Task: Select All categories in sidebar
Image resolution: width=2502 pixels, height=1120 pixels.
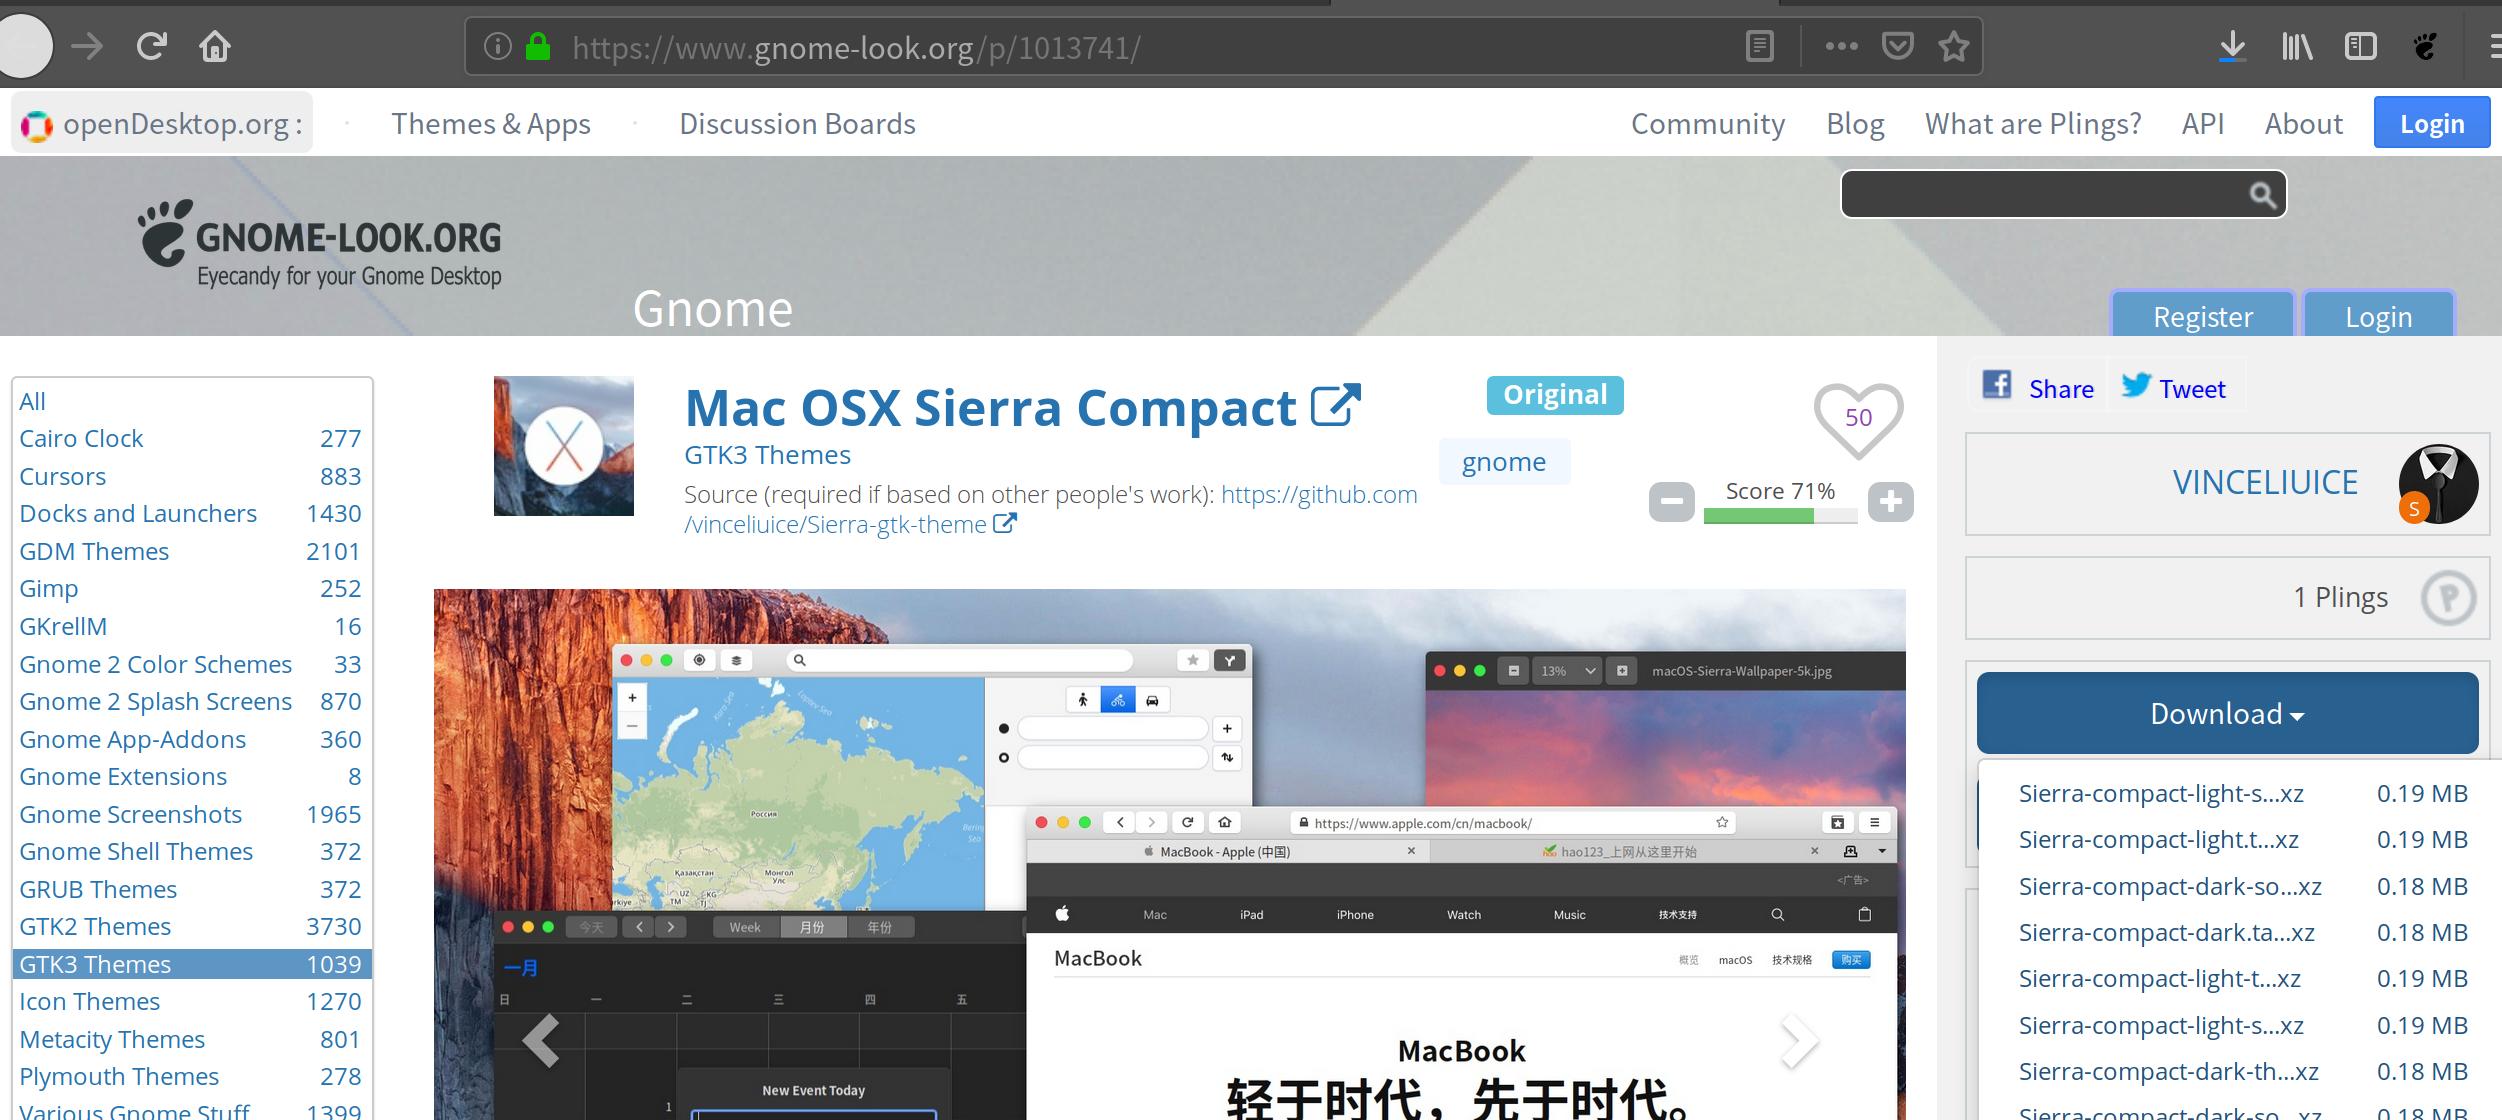Action: 32,401
